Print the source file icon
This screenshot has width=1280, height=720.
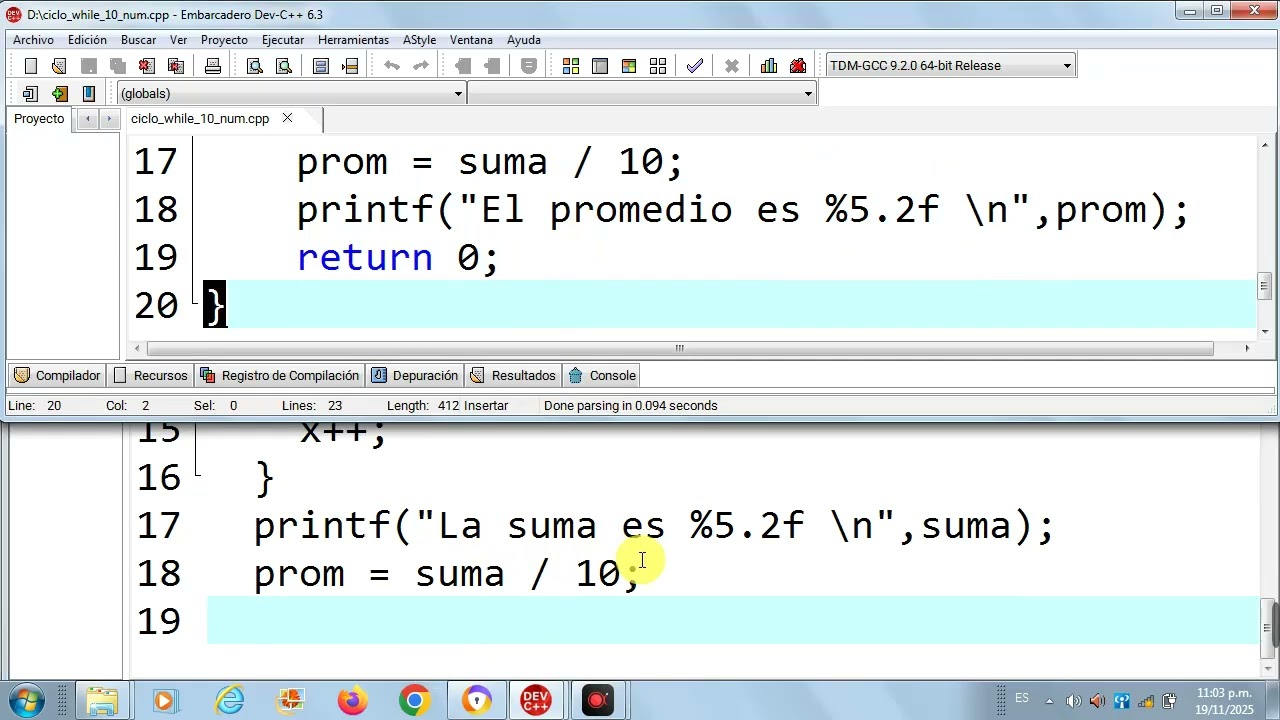click(x=212, y=66)
